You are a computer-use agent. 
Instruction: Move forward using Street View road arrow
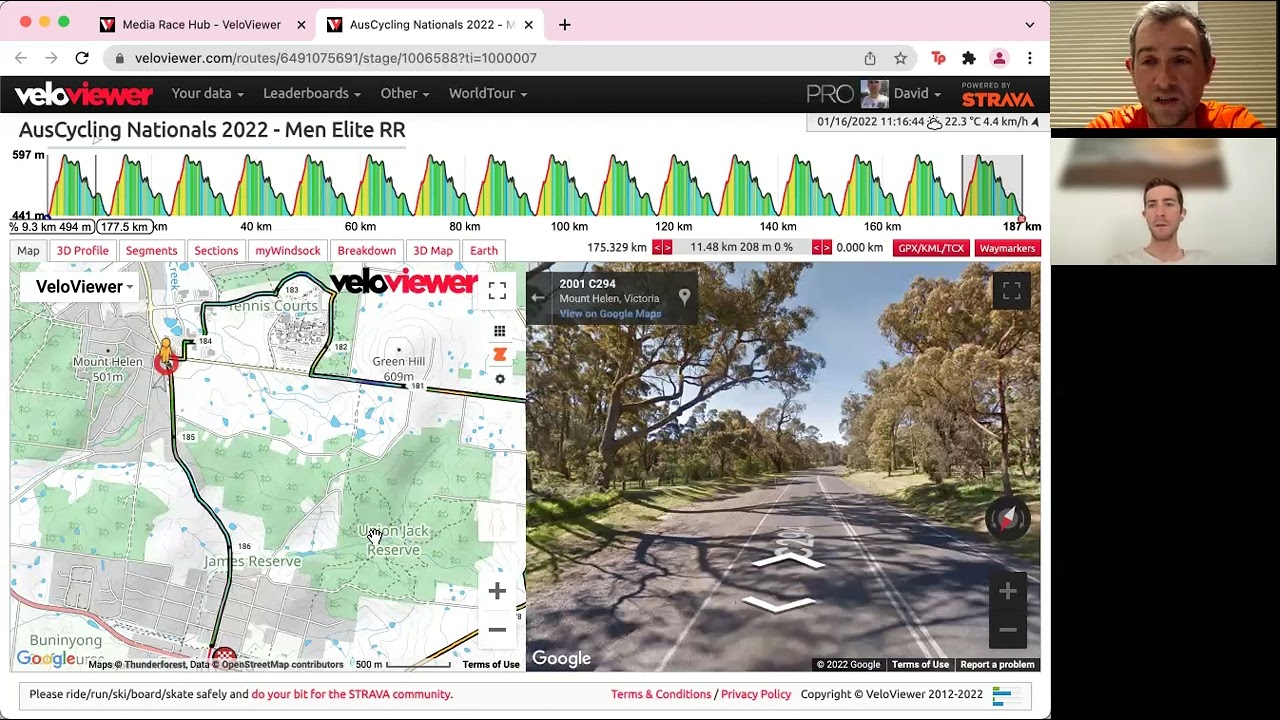(x=789, y=561)
